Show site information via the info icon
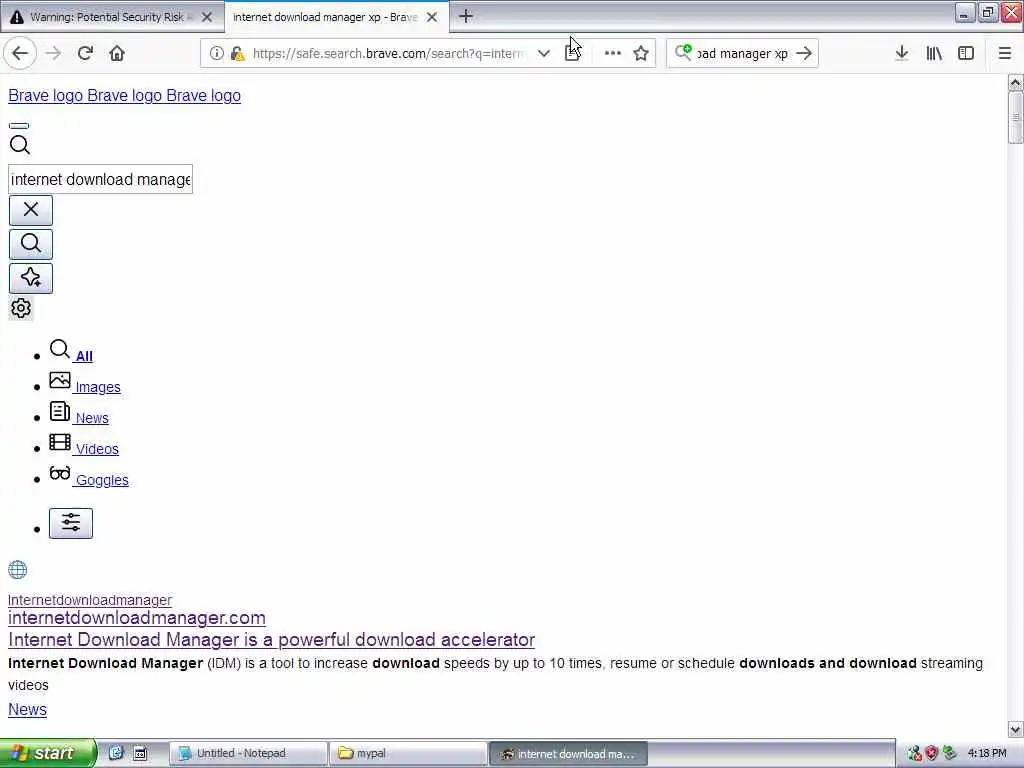 216,54
